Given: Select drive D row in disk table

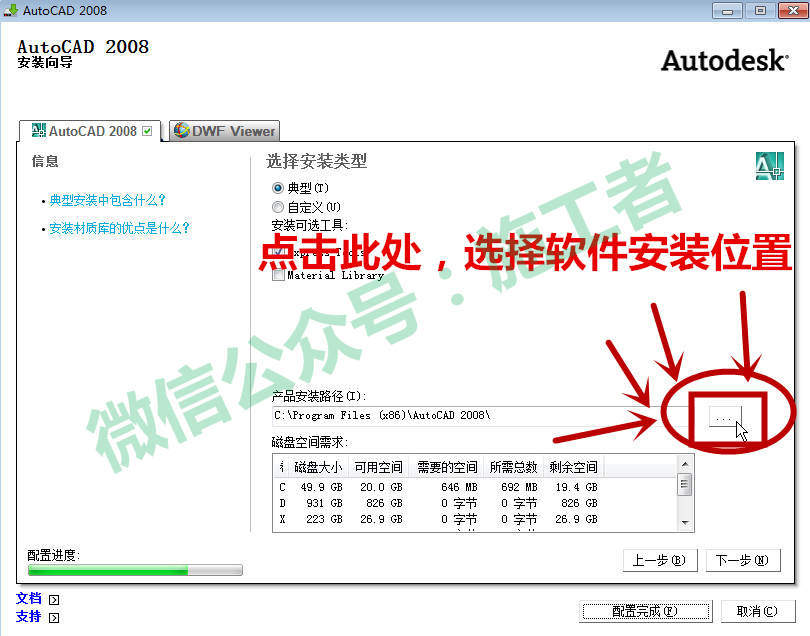Looking at the screenshot, I should point(475,503).
